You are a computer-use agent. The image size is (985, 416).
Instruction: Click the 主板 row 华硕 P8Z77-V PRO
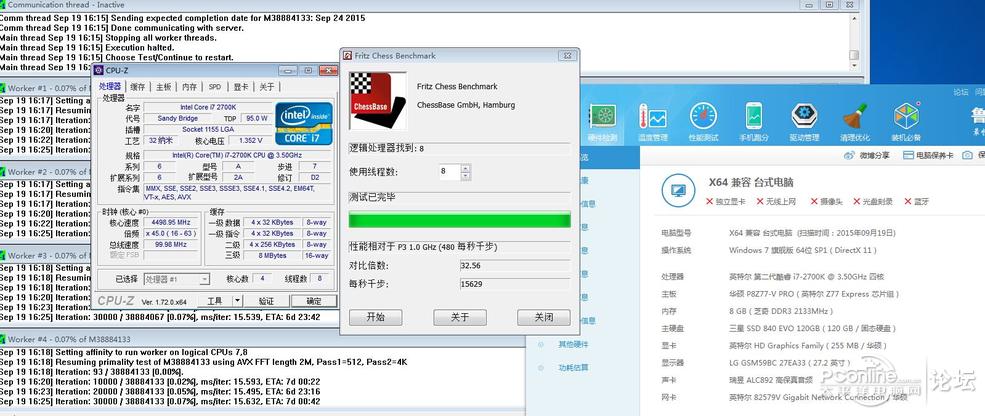[x=780, y=294]
